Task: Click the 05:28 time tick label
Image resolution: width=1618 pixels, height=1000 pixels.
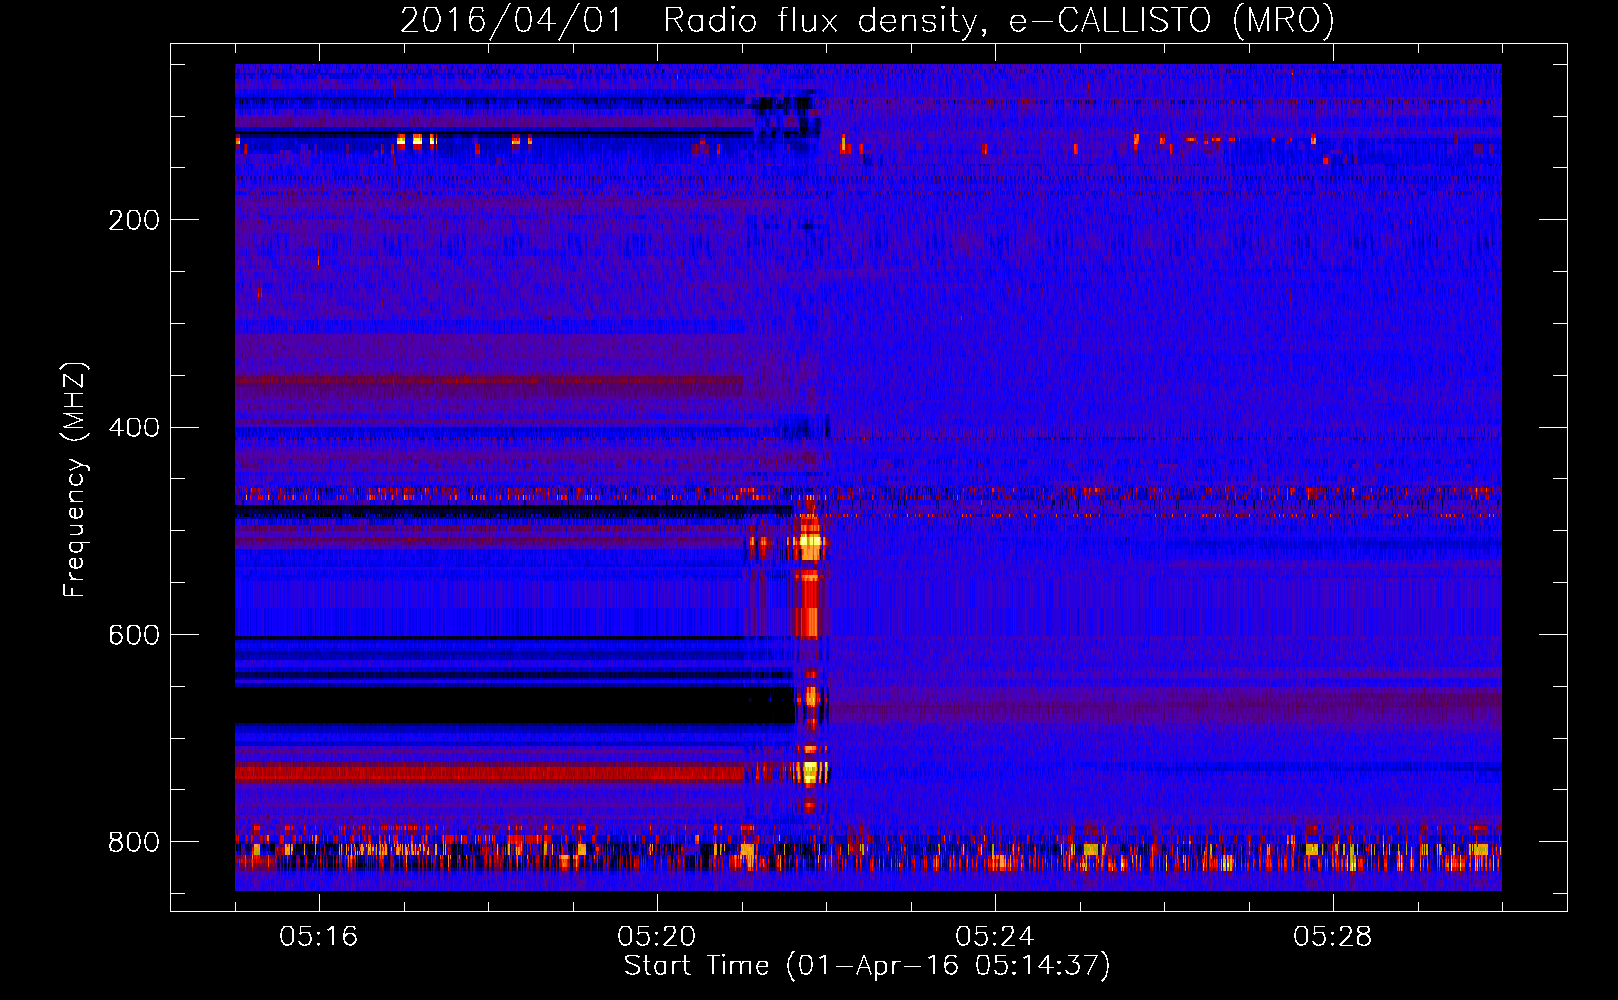Action: [x=1333, y=936]
